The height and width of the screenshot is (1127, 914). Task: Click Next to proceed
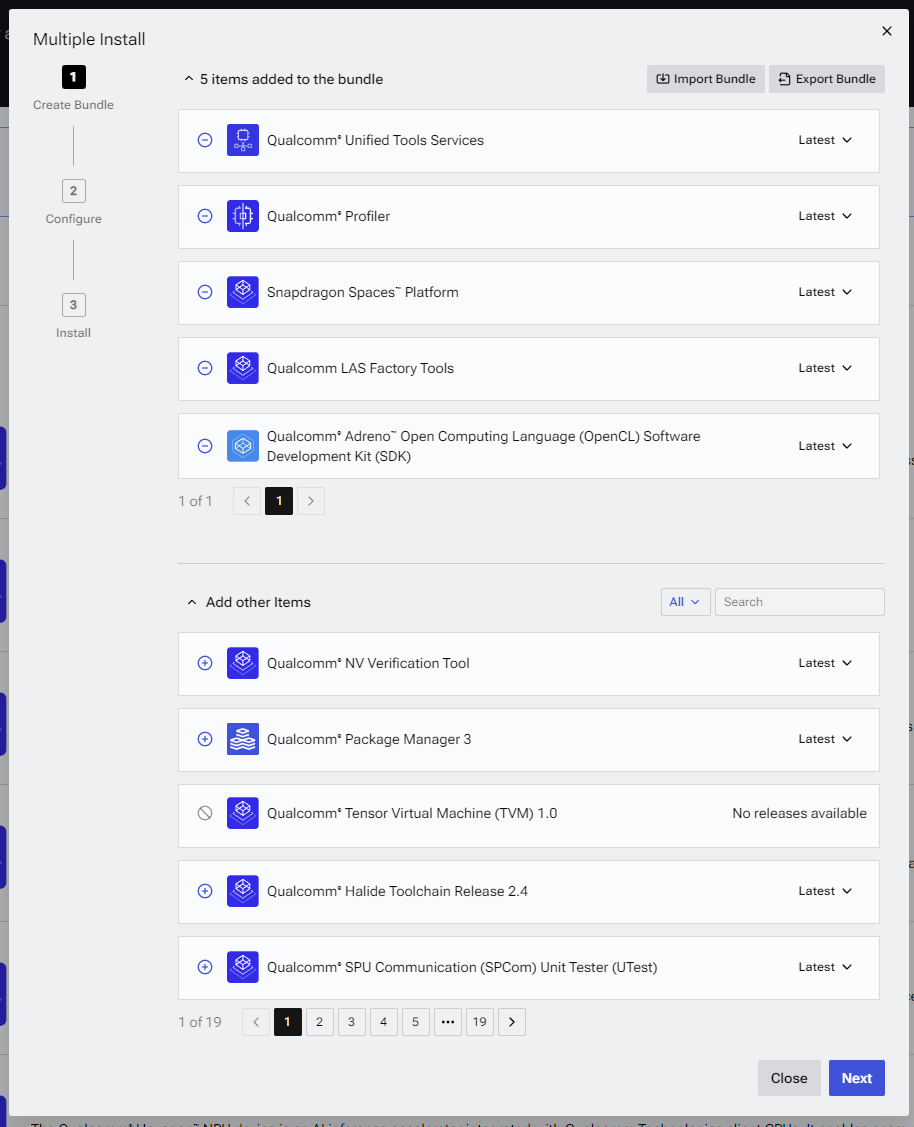(857, 1078)
